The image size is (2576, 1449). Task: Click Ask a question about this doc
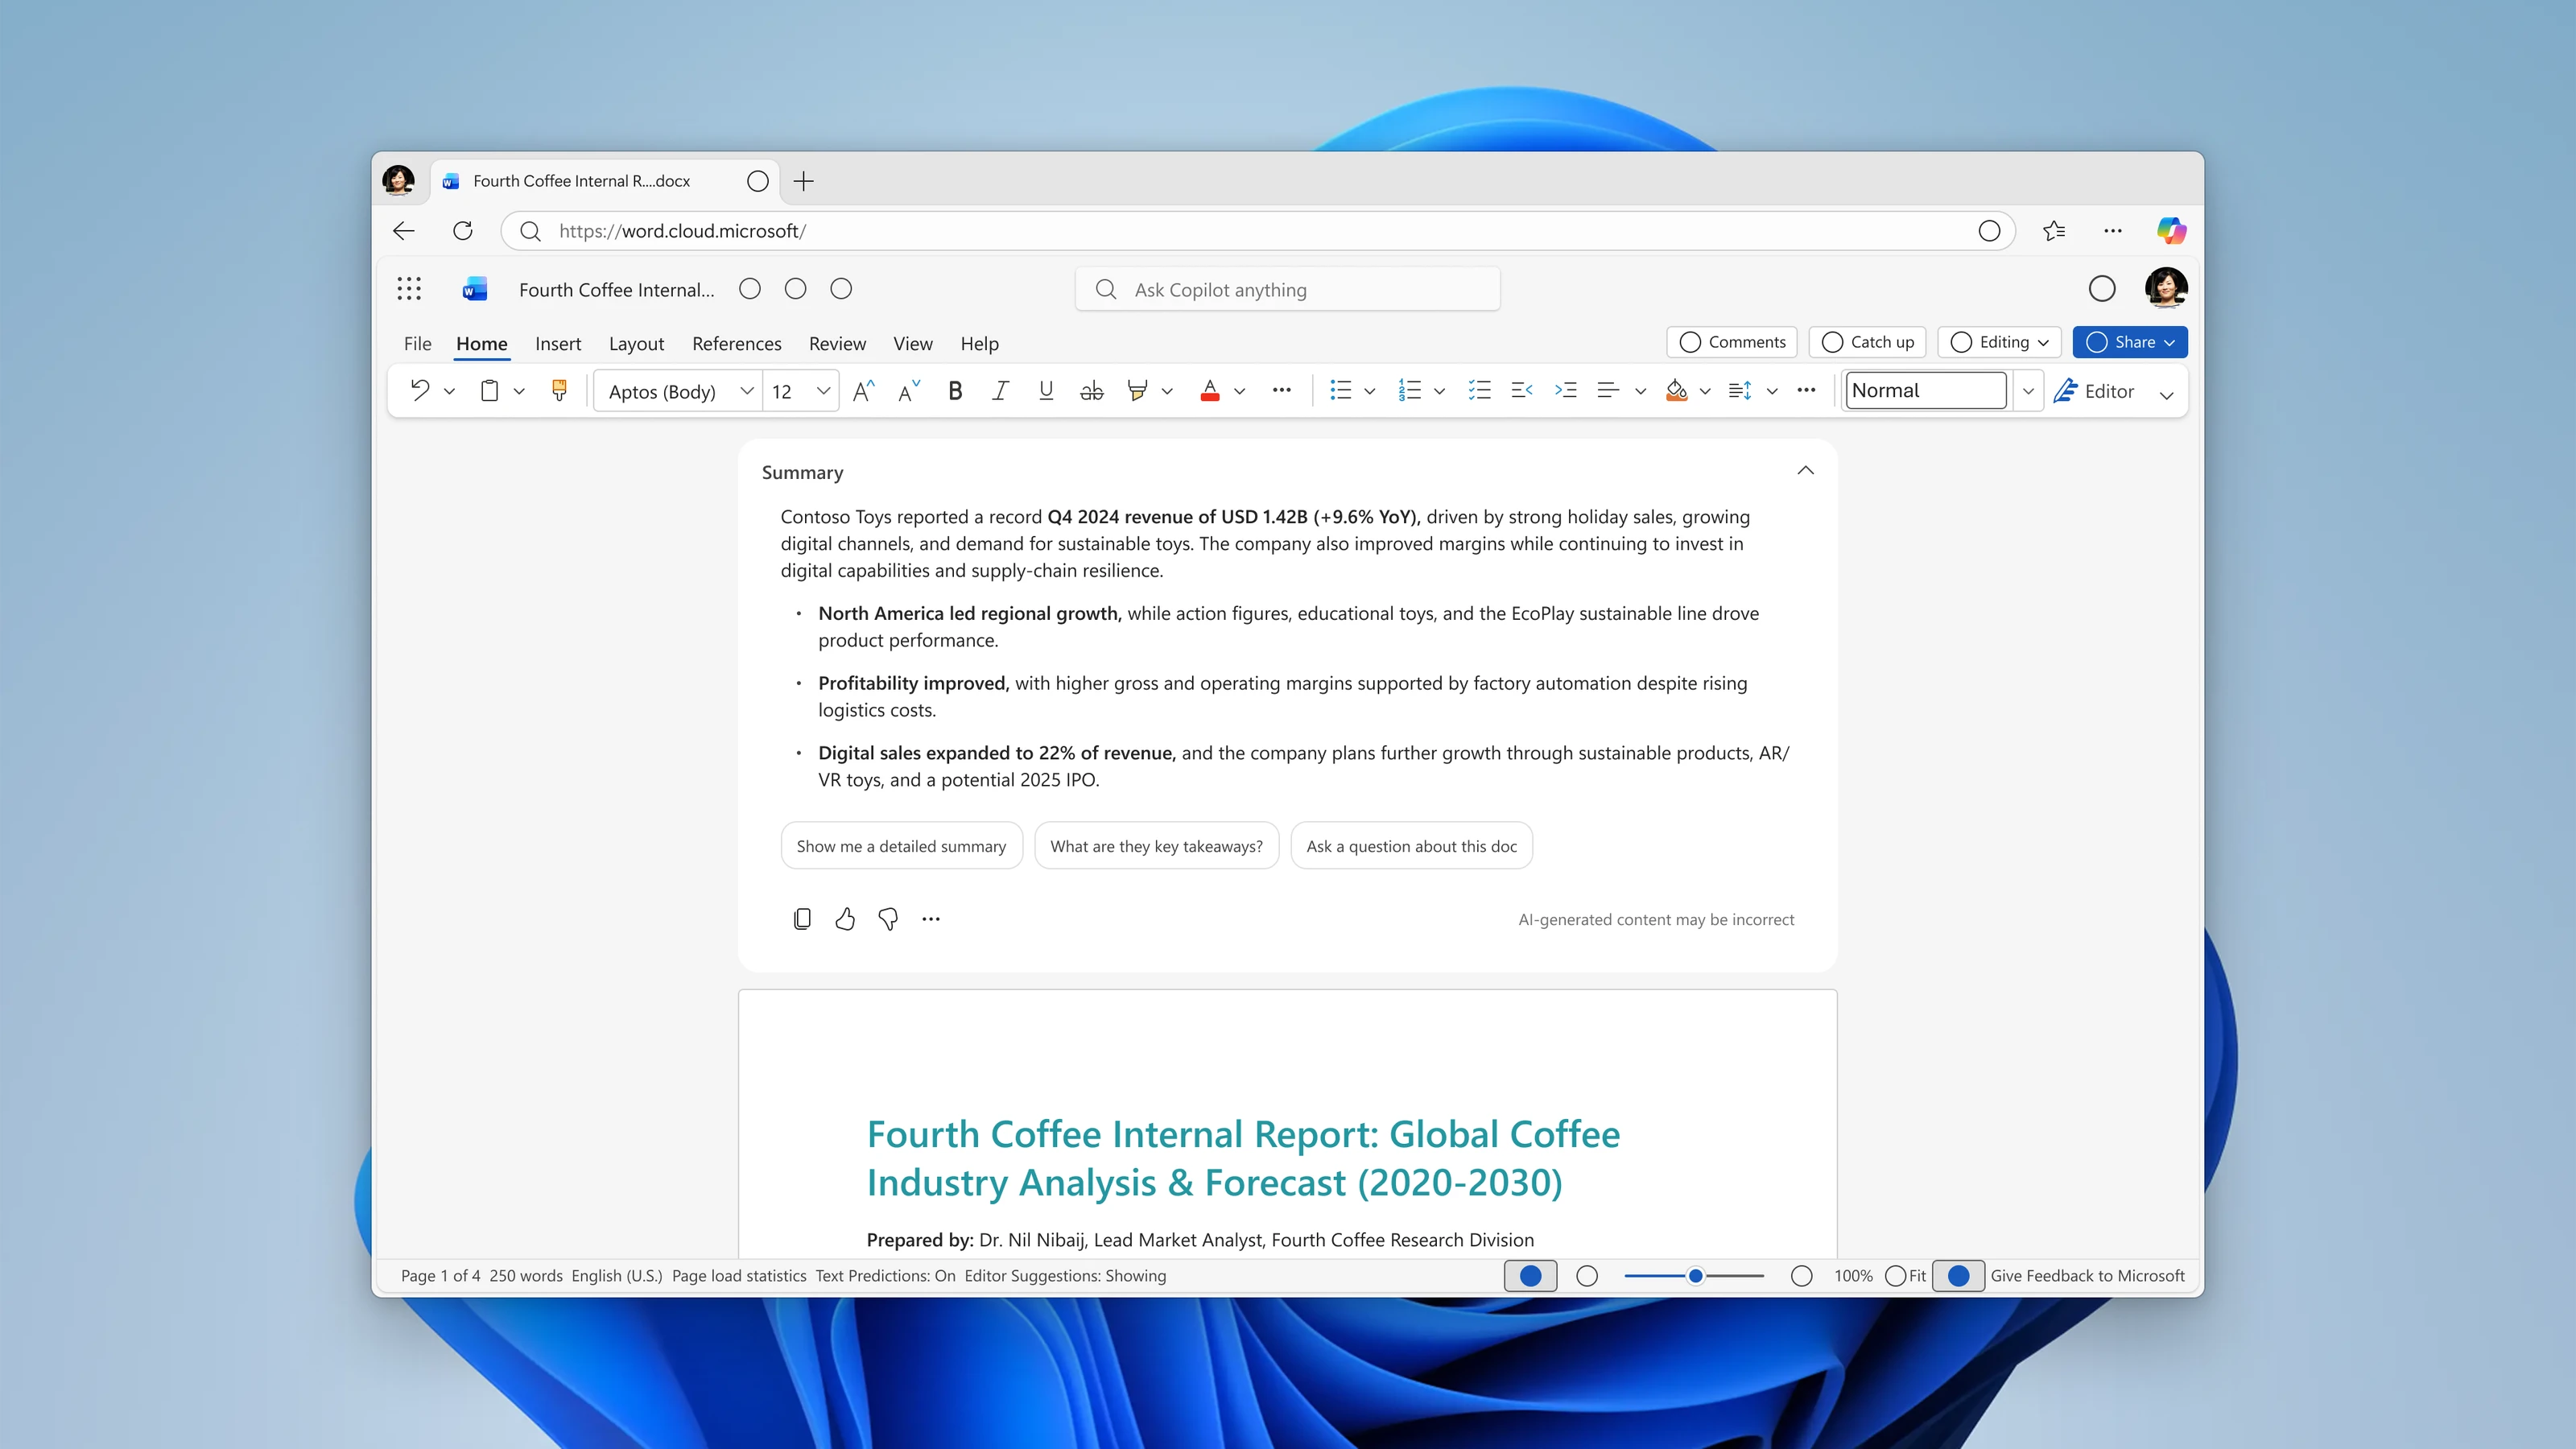[1411, 846]
